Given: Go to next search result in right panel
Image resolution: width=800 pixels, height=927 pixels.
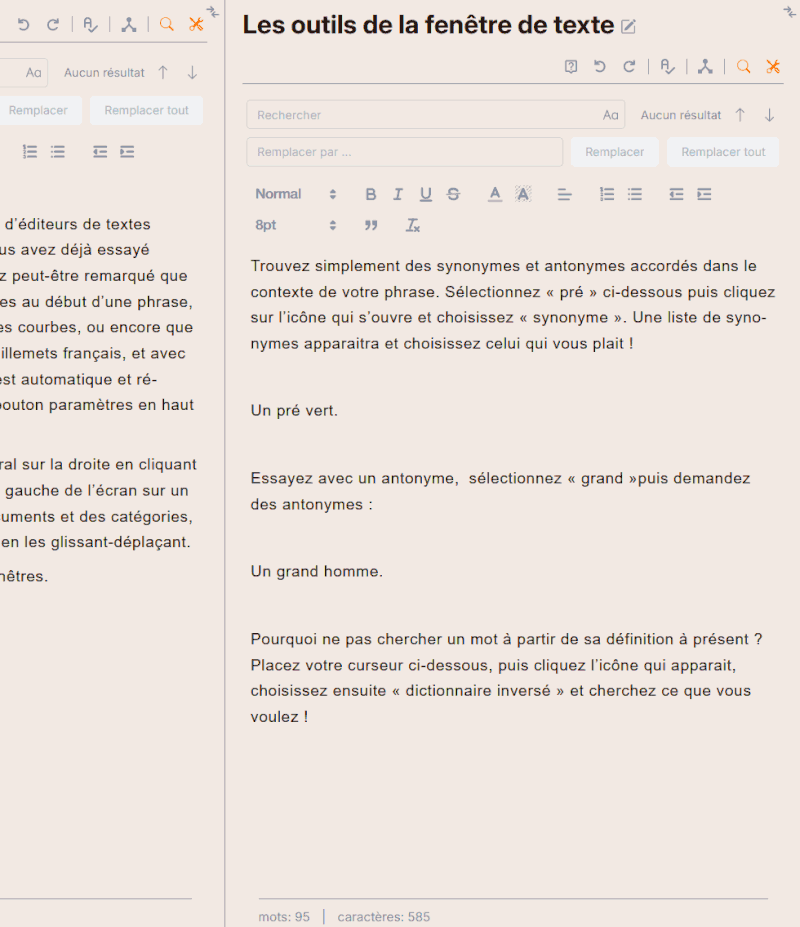Looking at the screenshot, I should tap(769, 115).
